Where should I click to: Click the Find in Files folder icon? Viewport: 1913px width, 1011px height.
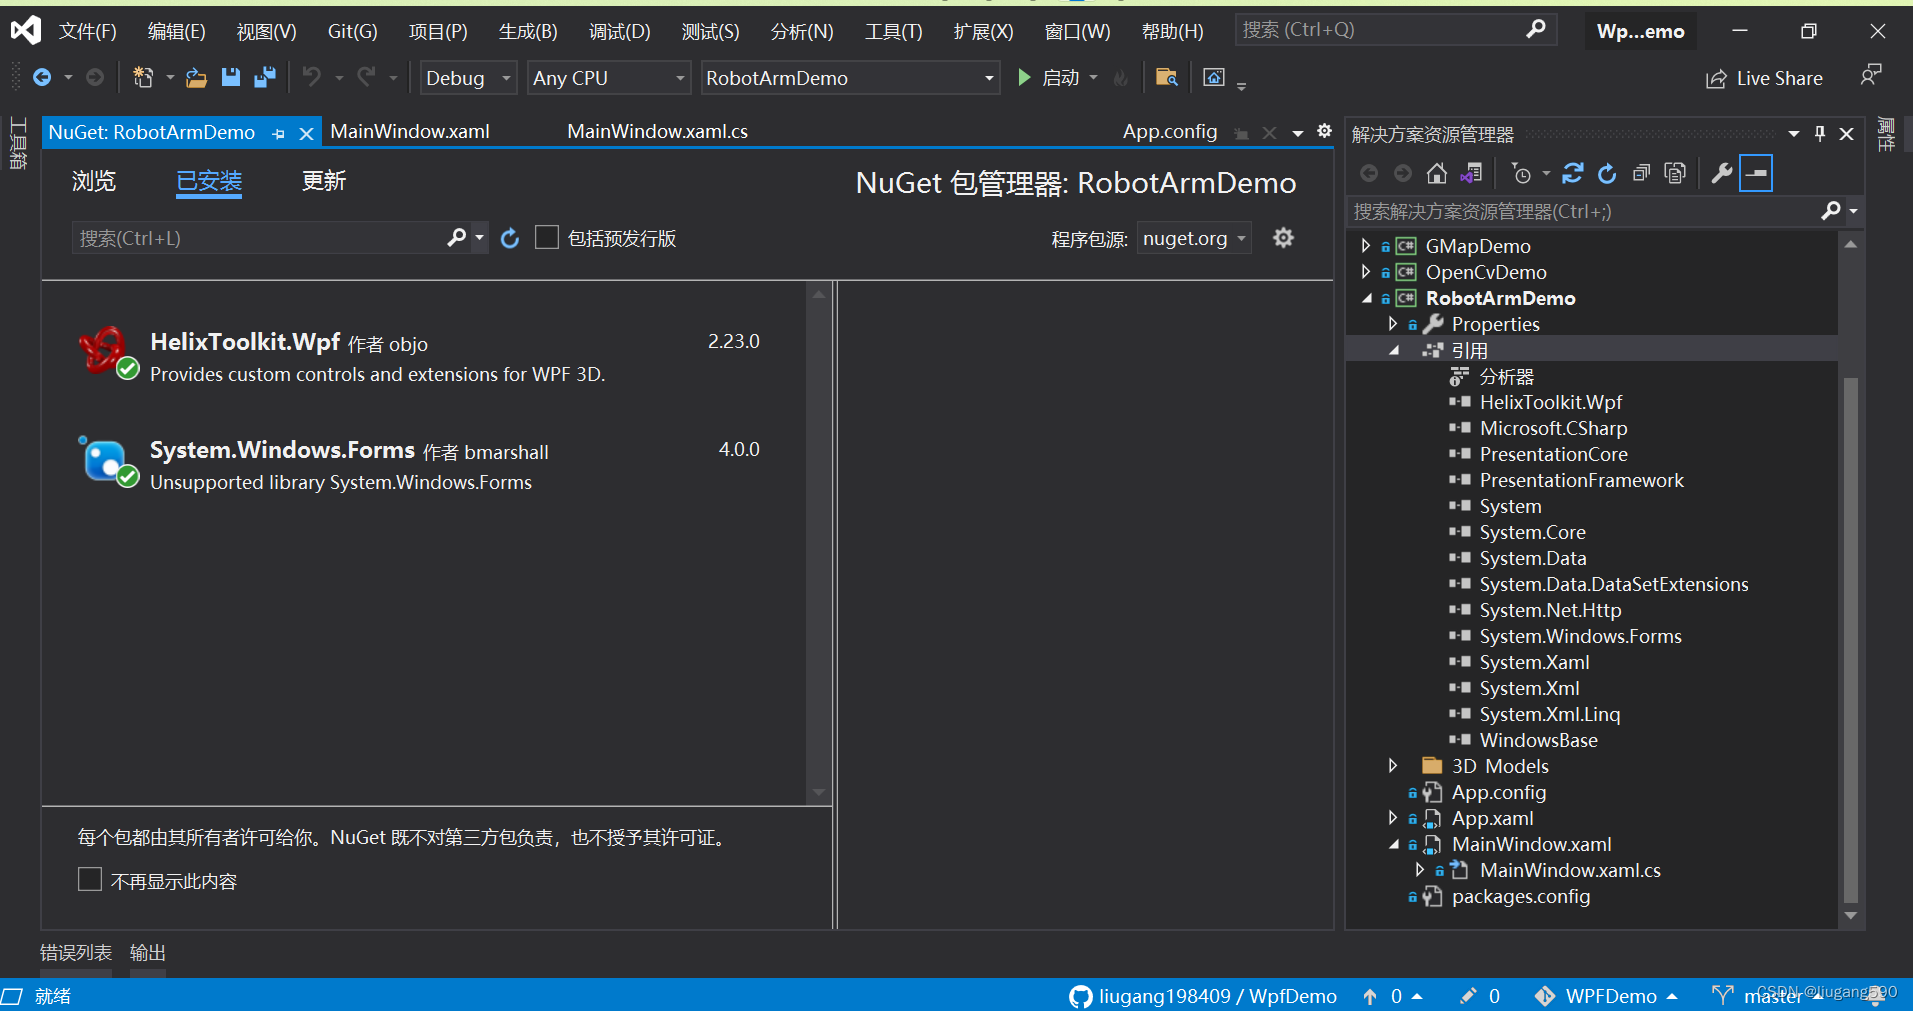pyautogui.click(x=1166, y=77)
